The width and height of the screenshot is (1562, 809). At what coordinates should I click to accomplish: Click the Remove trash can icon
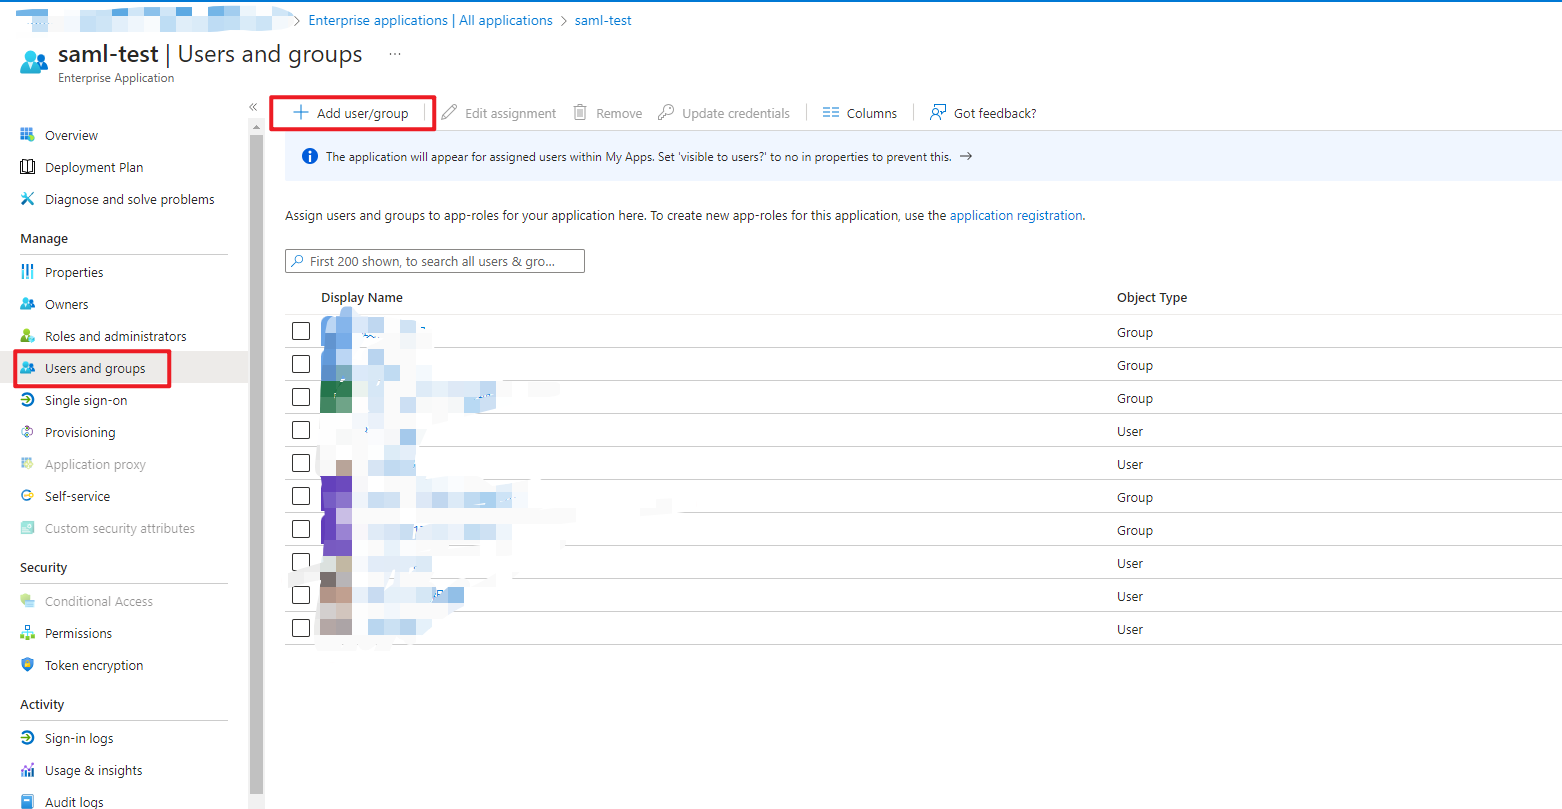click(x=580, y=112)
